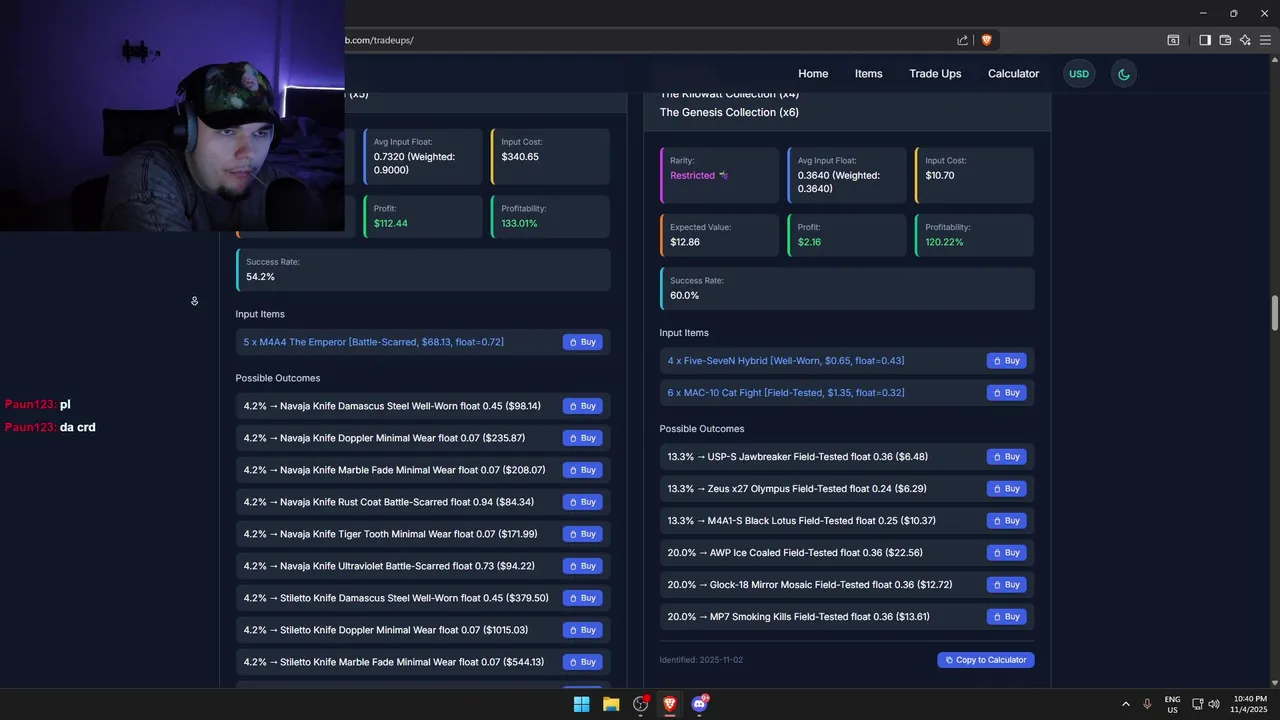Open the volume speaker tray icon
This screenshot has height=720, width=1280.
pyautogui.click(x=1214, y=704)
